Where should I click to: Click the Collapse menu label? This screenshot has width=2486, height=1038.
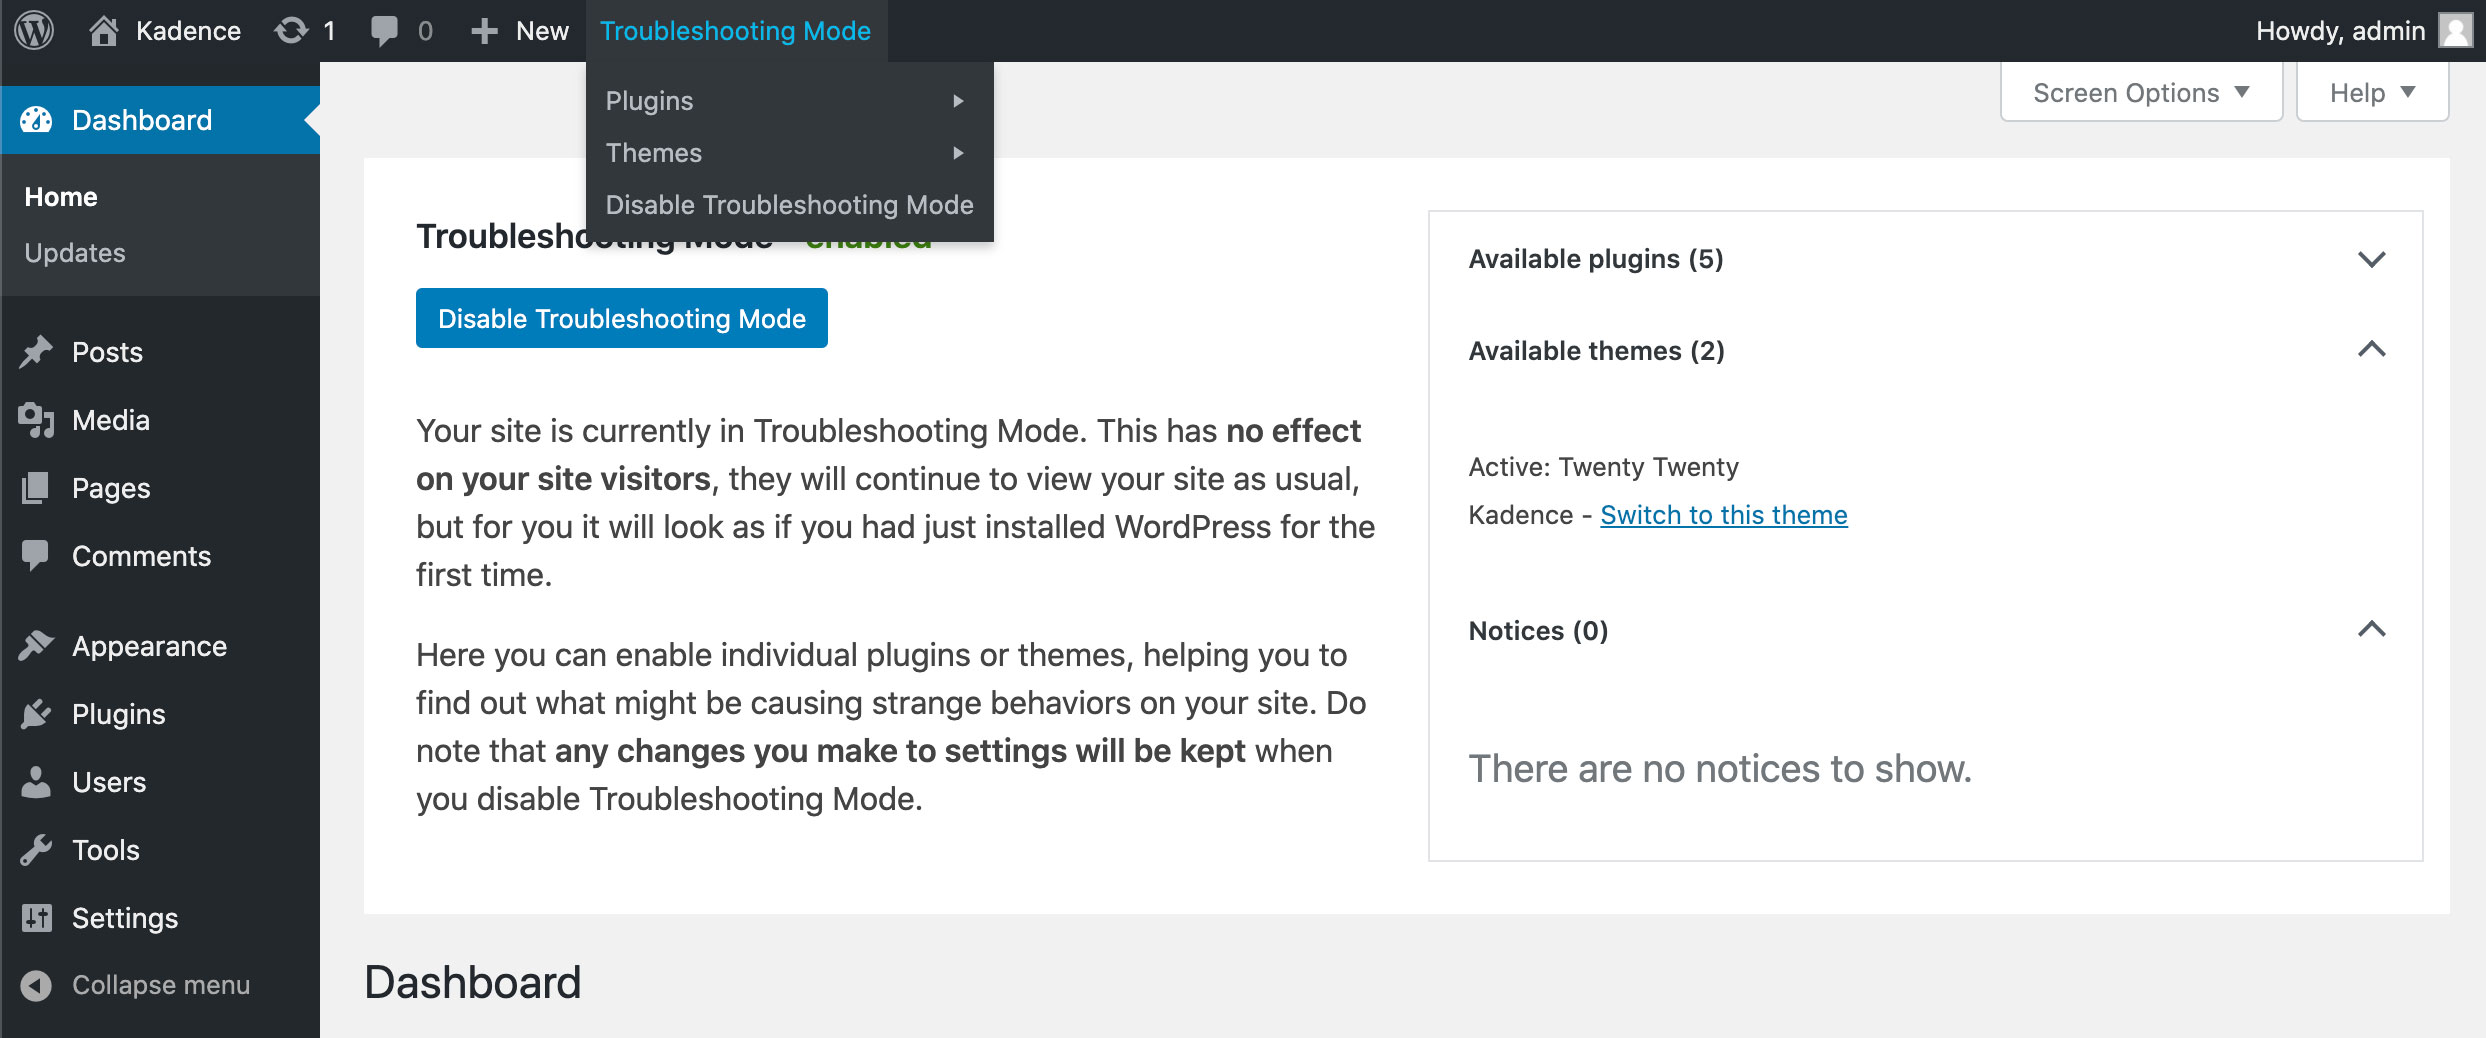pyautogui.click(x=161, y=986)
